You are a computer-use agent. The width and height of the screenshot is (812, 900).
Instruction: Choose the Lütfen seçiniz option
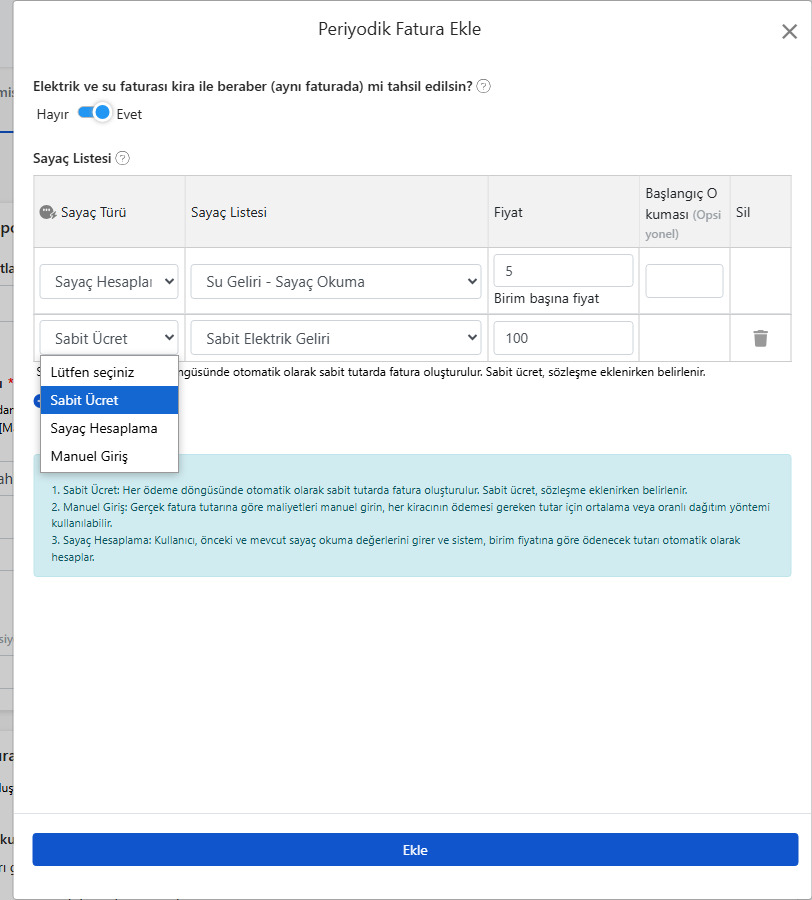pyautogui.click(x=109, y=372)
